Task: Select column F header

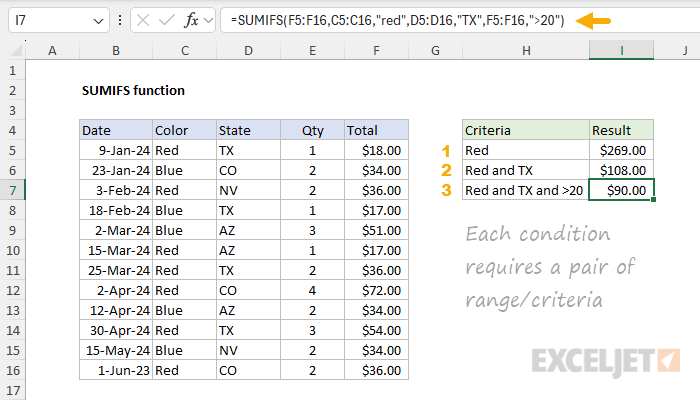Action: point(376,50)
